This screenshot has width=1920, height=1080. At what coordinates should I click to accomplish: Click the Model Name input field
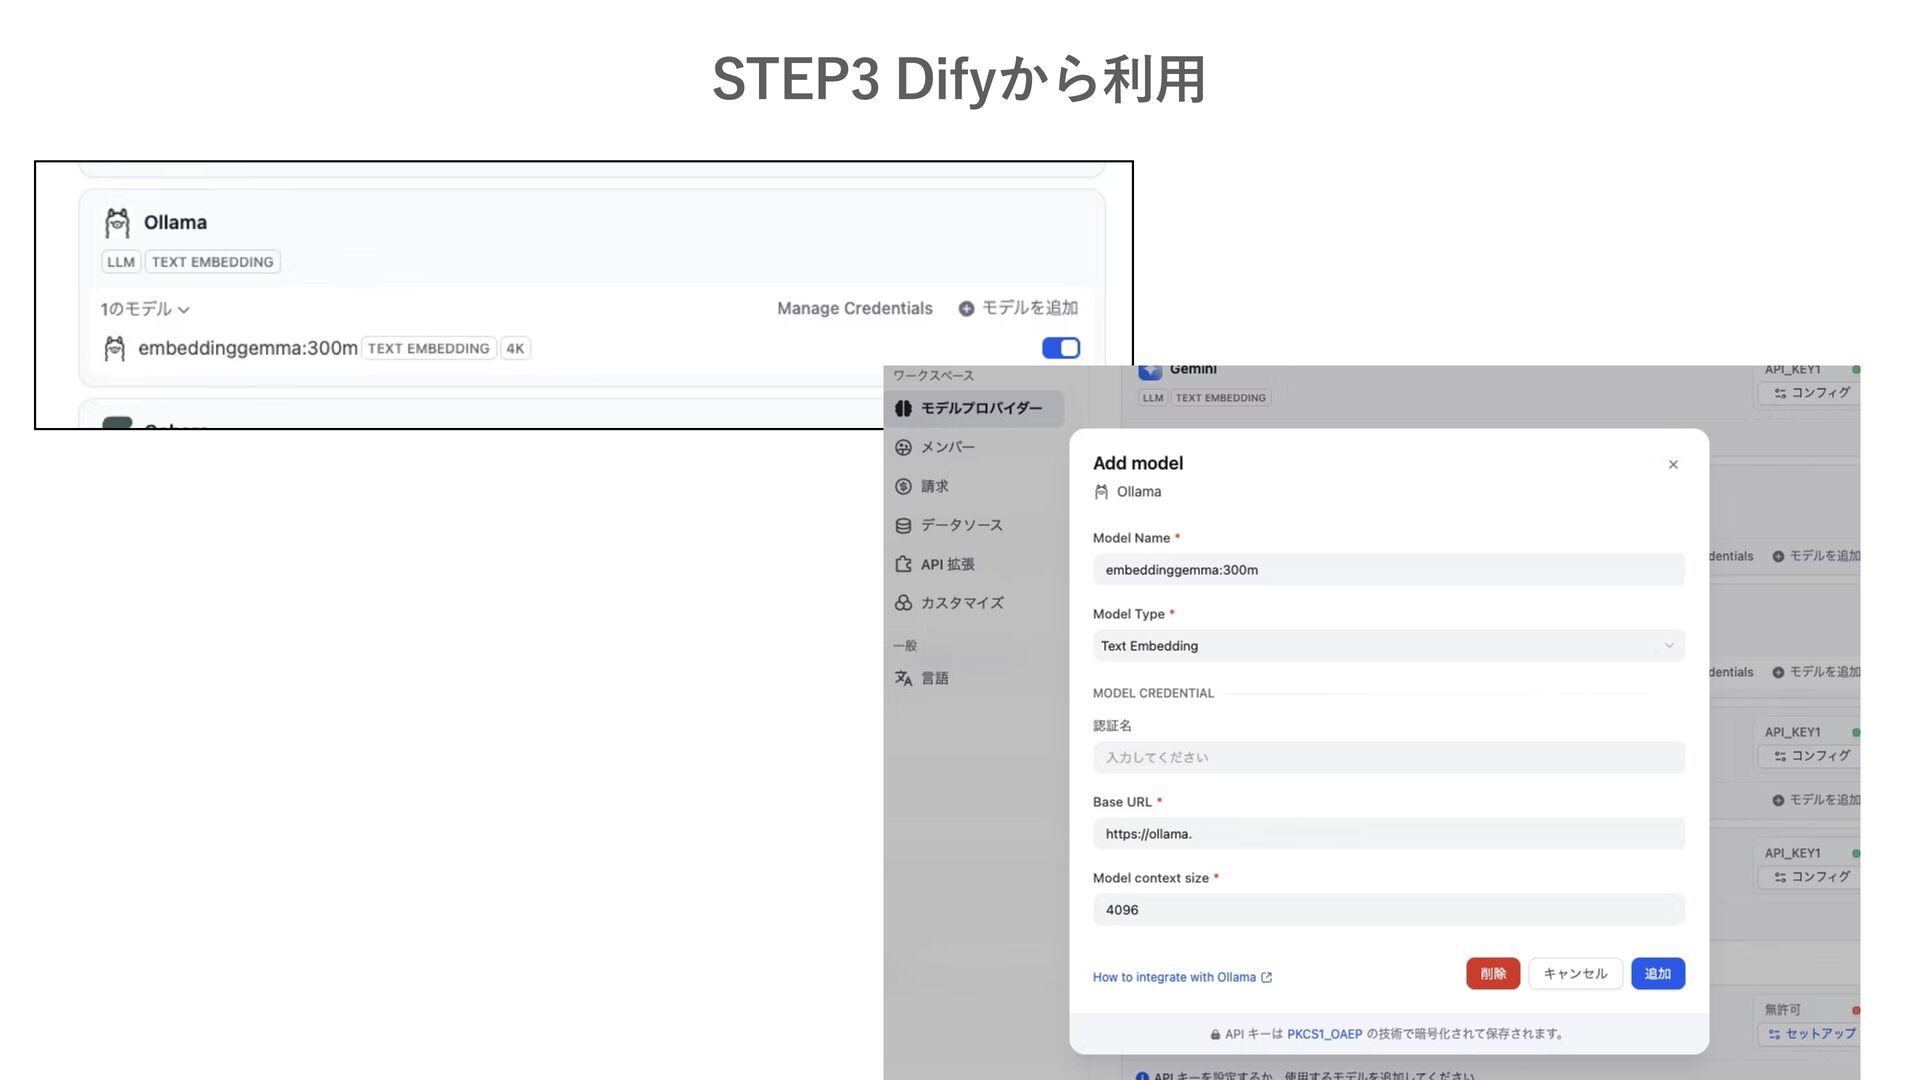coord(1388,570)
